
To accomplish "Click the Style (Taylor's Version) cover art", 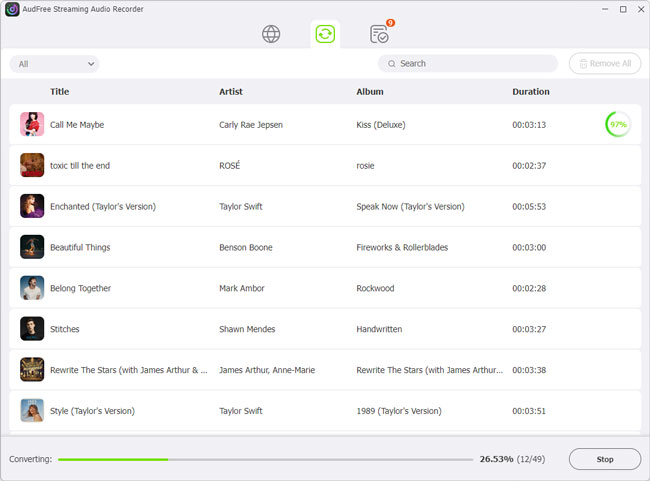I will click(x=32, y=411).
